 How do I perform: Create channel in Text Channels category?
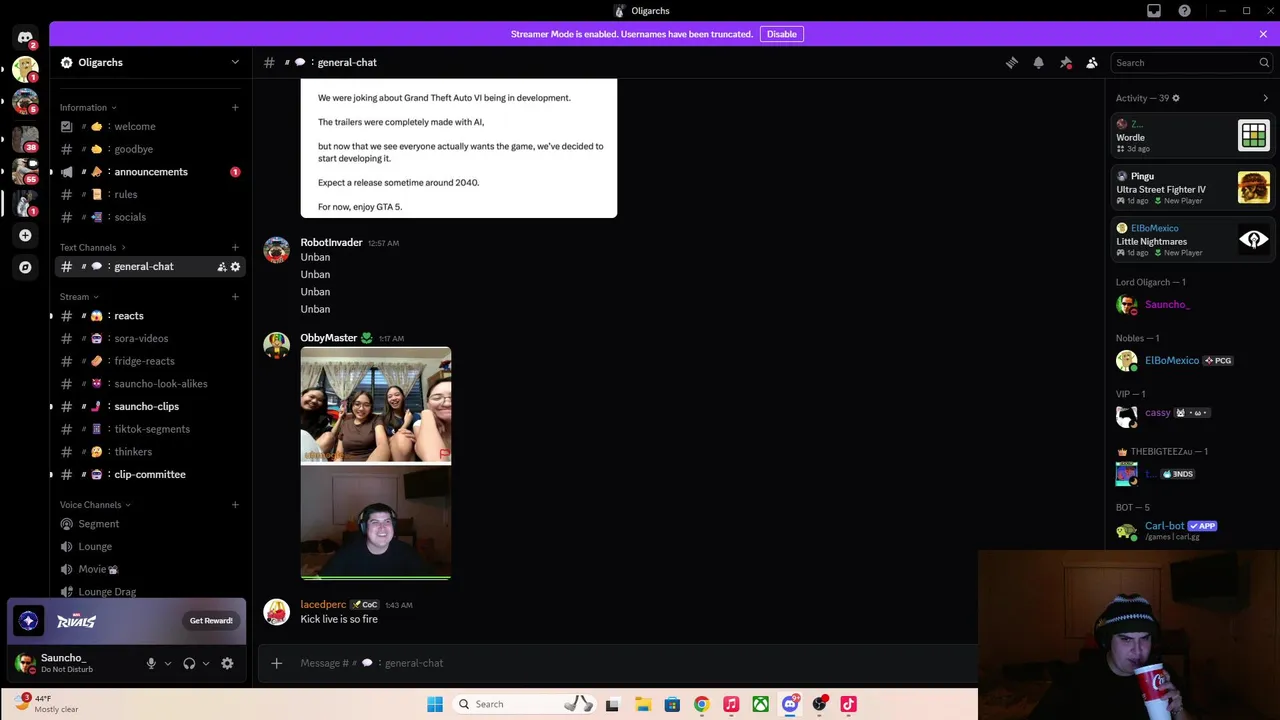click(x=235, y=247)
